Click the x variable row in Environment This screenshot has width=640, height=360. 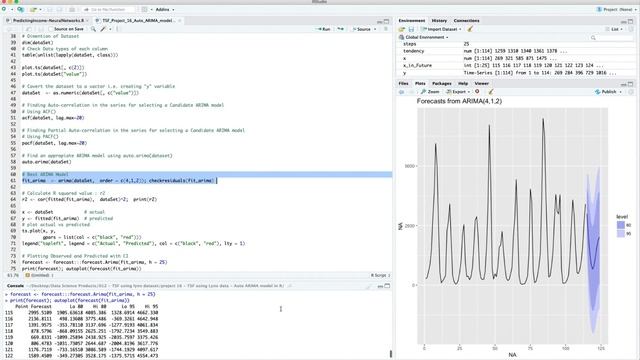pos(516,58)
